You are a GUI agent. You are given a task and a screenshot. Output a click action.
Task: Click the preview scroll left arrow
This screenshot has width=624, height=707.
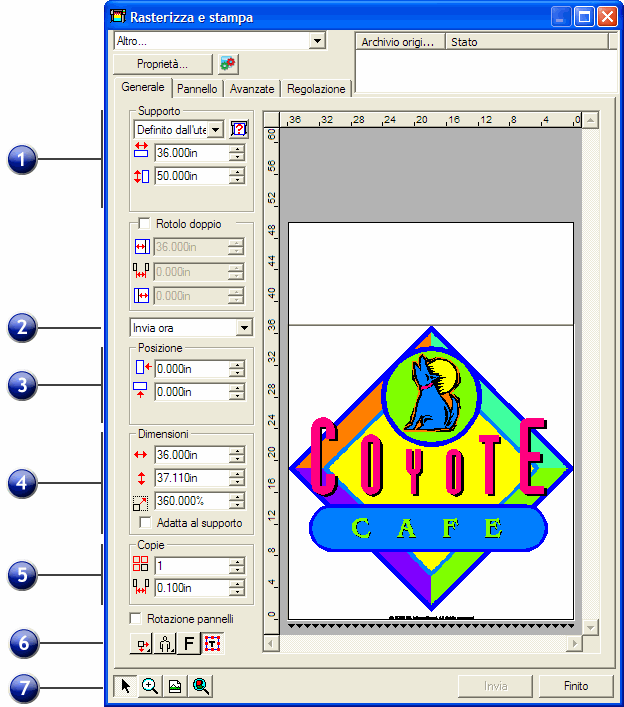[x=271, y=643]
